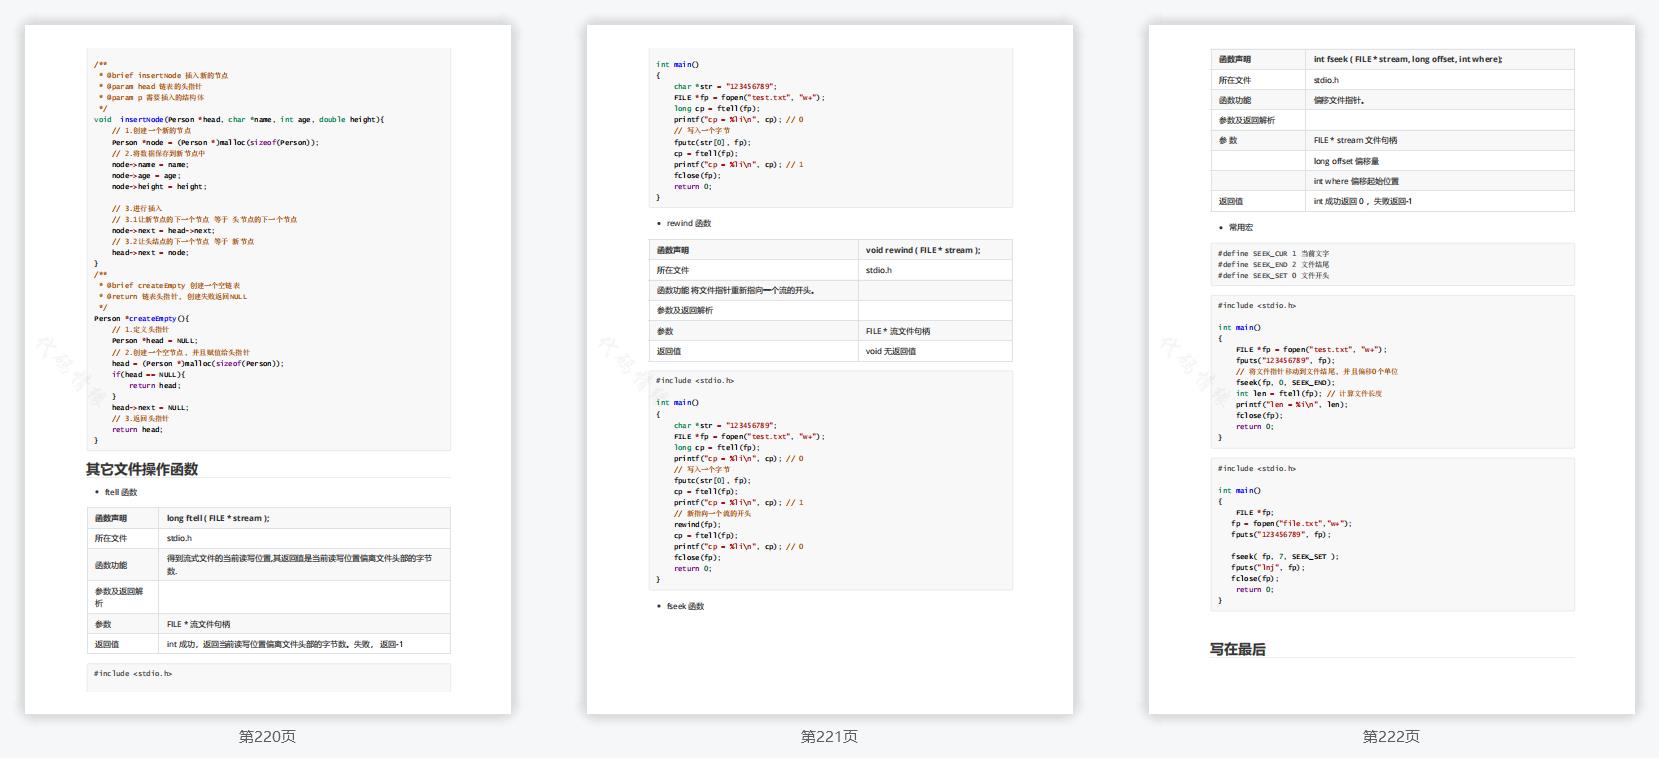Click table cell long ftell ( FILE * stream );

[304, 518]
